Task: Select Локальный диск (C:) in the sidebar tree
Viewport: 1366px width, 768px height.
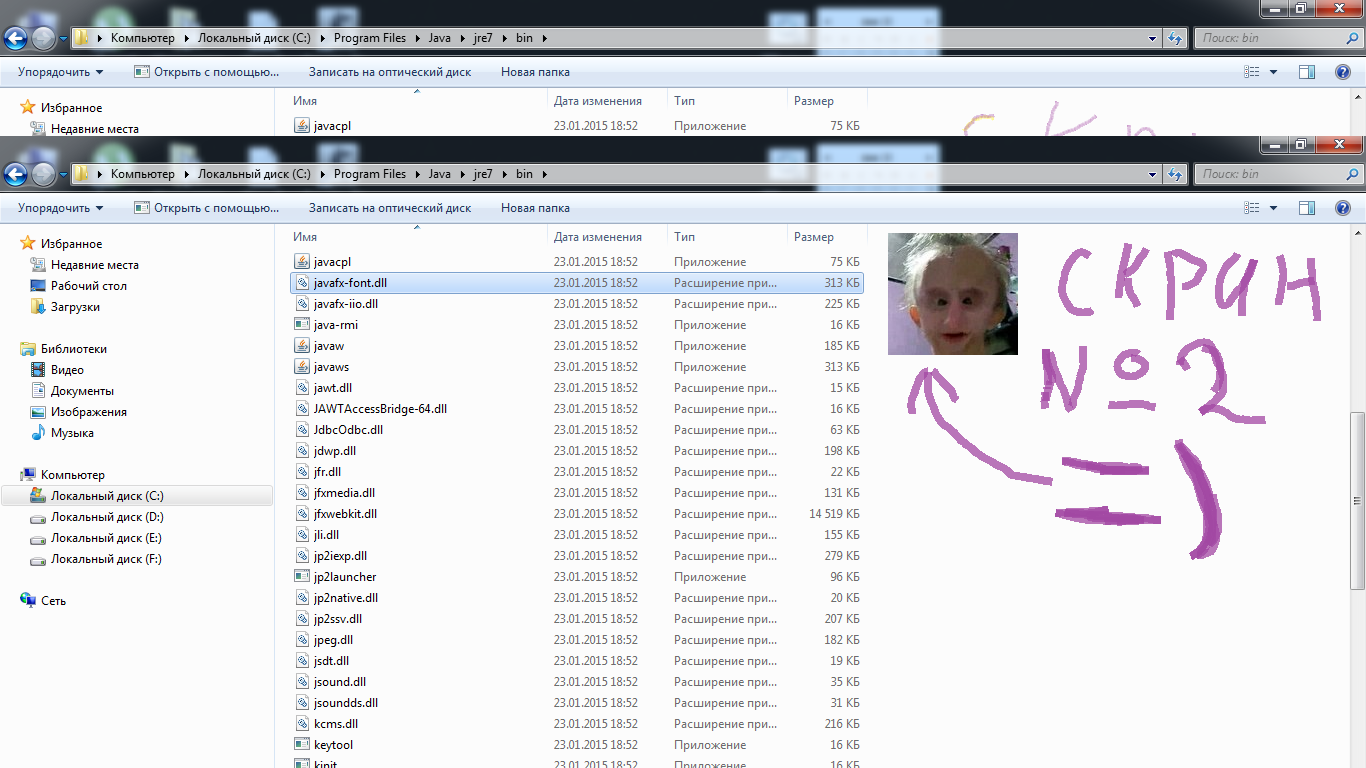Action: (107, 496)
